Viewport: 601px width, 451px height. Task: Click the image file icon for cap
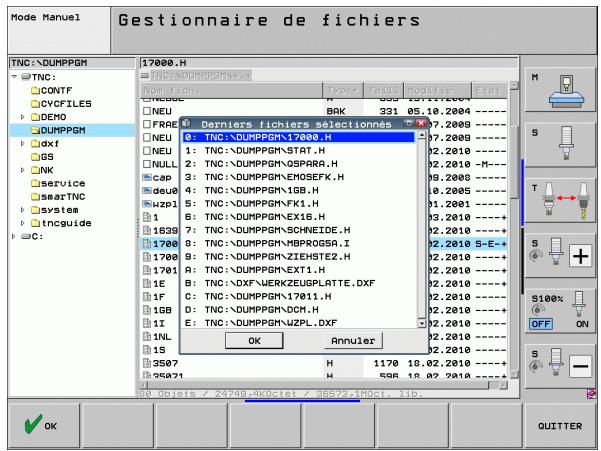point(147,177)
